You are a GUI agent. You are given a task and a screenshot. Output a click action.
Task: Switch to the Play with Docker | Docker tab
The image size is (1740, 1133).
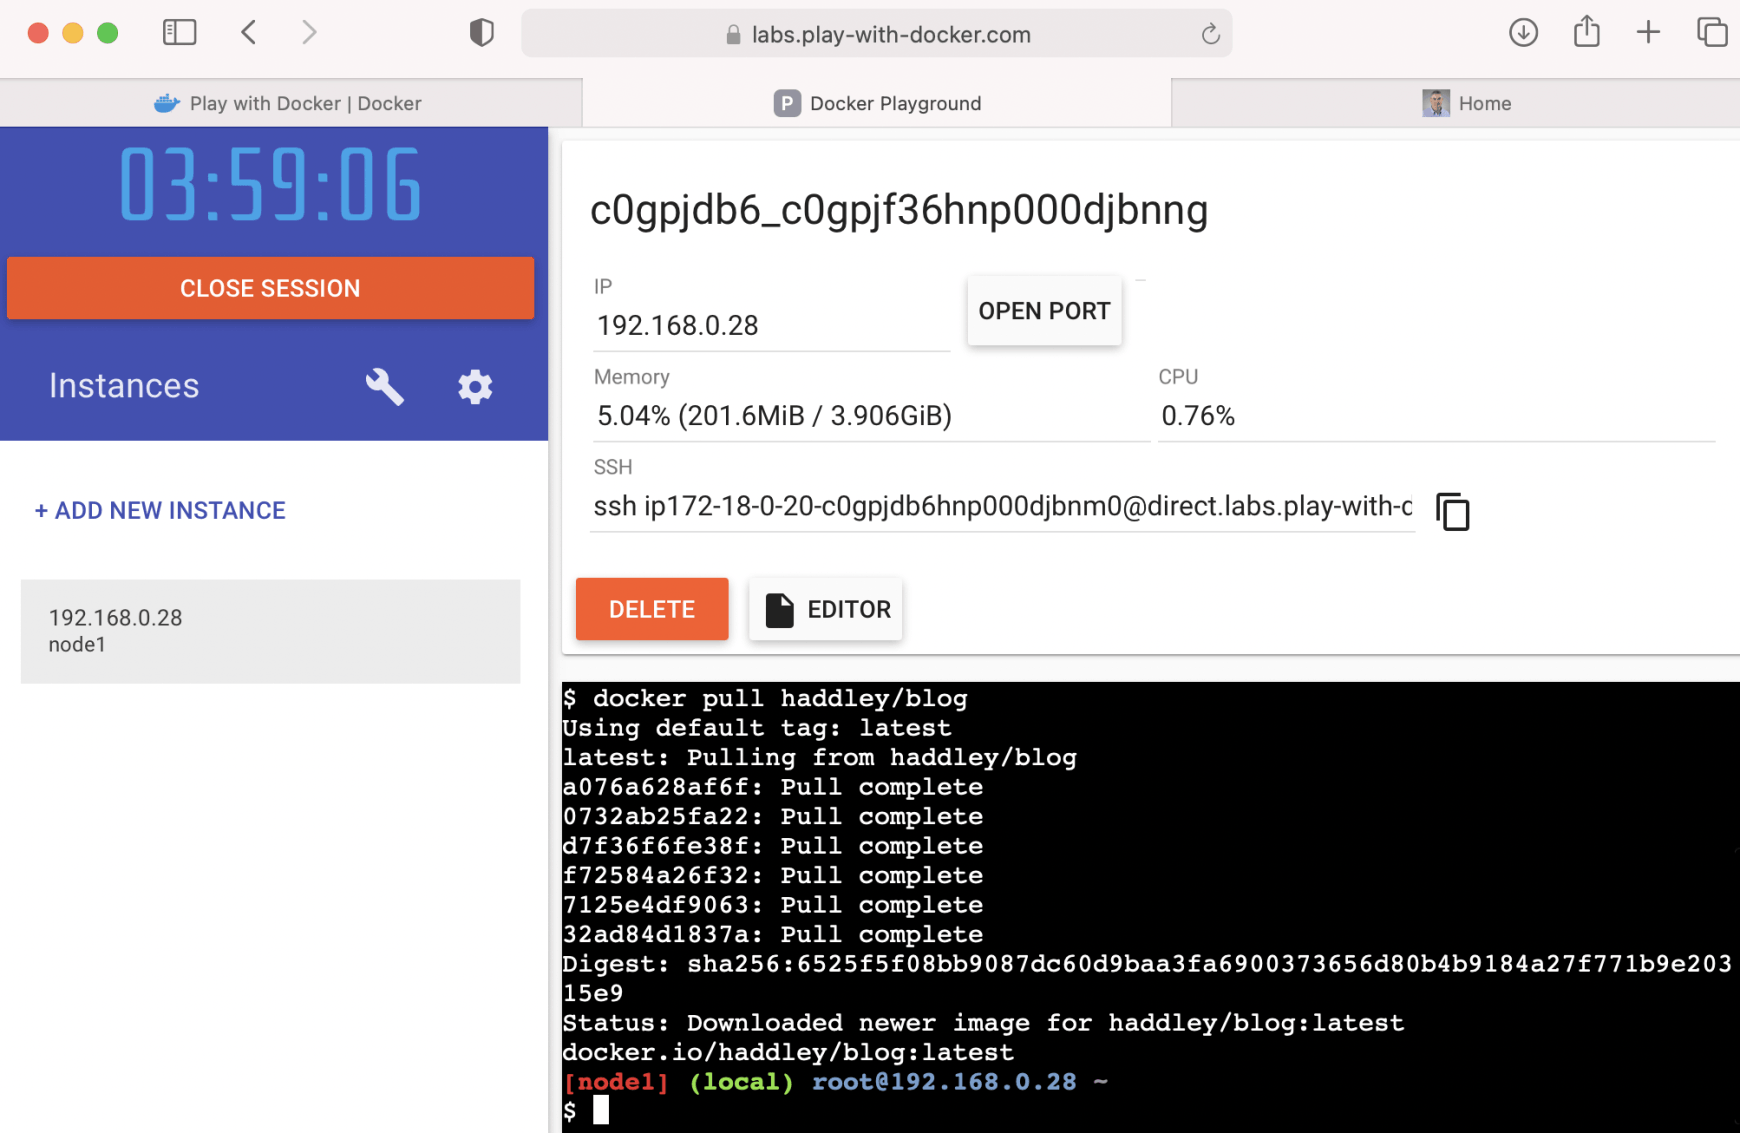pyautogui.click(x=291, y=103)
